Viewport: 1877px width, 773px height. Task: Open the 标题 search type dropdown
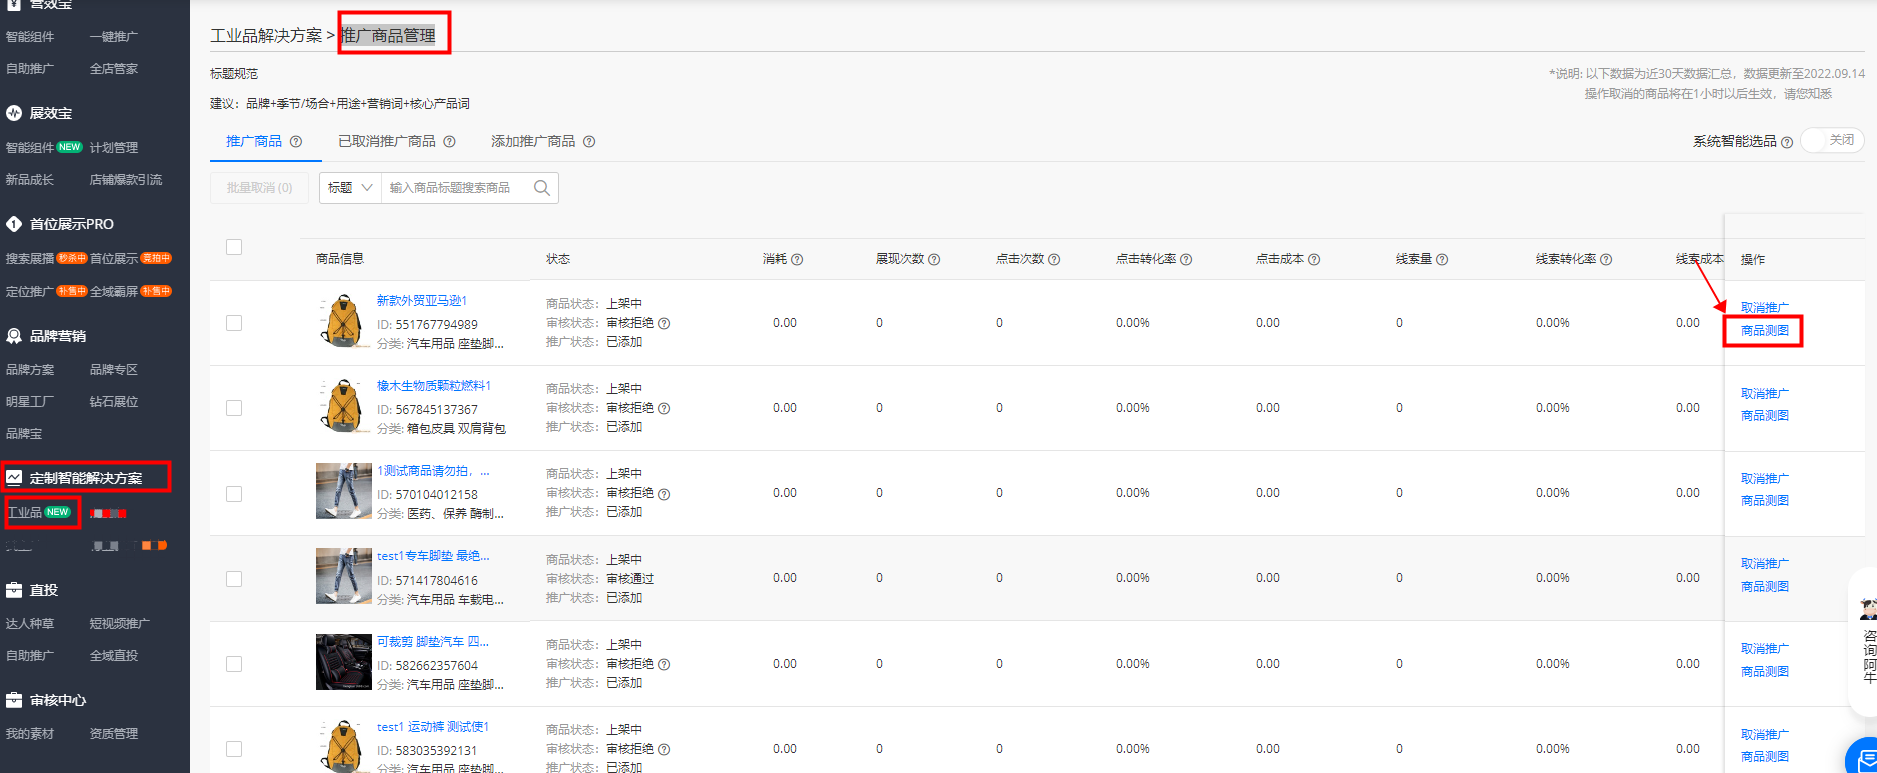tap(350, 188)
